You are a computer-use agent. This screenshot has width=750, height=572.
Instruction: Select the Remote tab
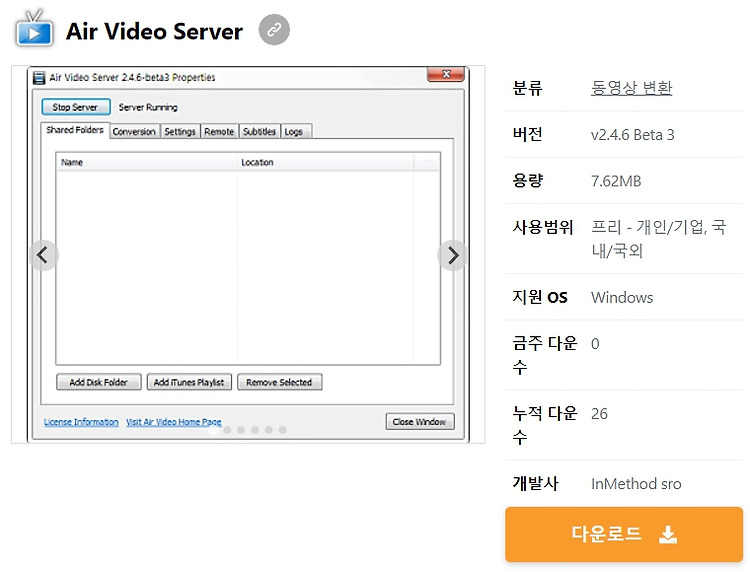(x=219, y=132)
